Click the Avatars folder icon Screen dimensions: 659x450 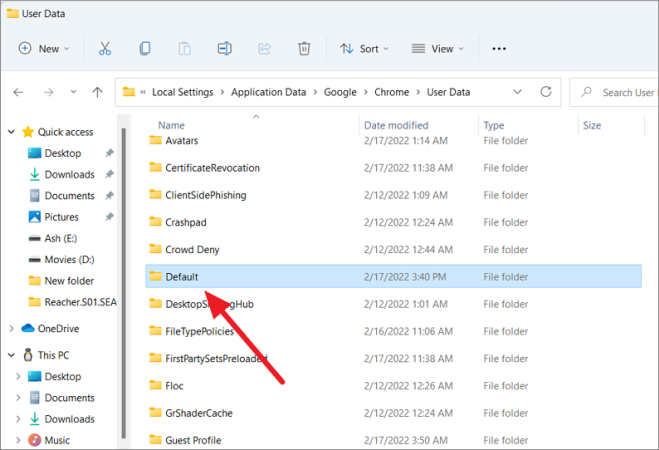[x=156, y=140]
